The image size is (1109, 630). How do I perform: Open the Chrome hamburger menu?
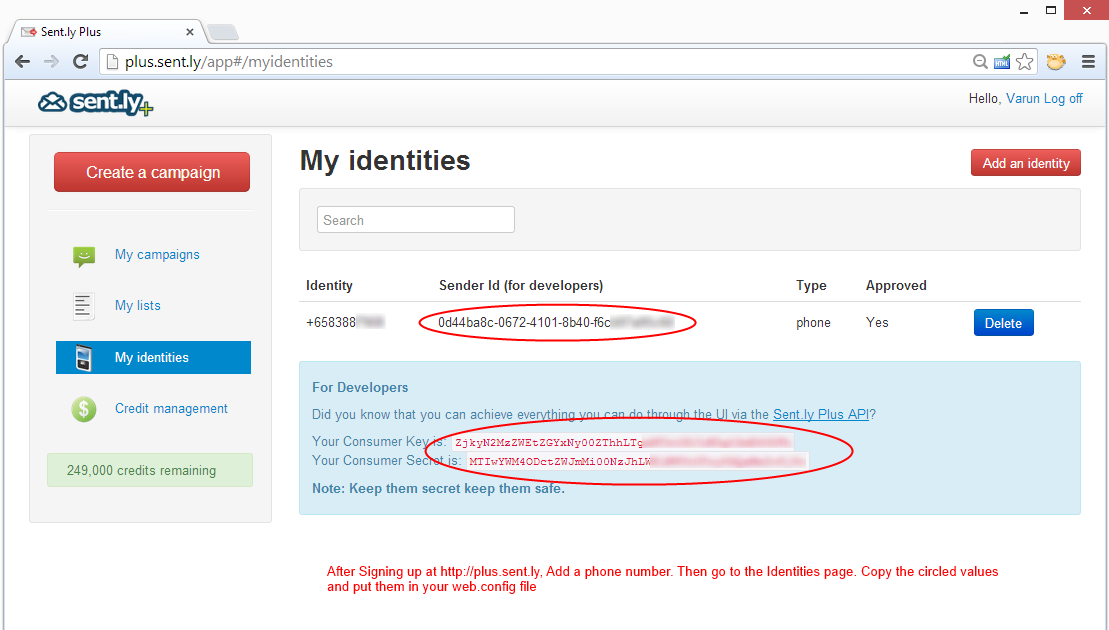[x=1088, y=62]
